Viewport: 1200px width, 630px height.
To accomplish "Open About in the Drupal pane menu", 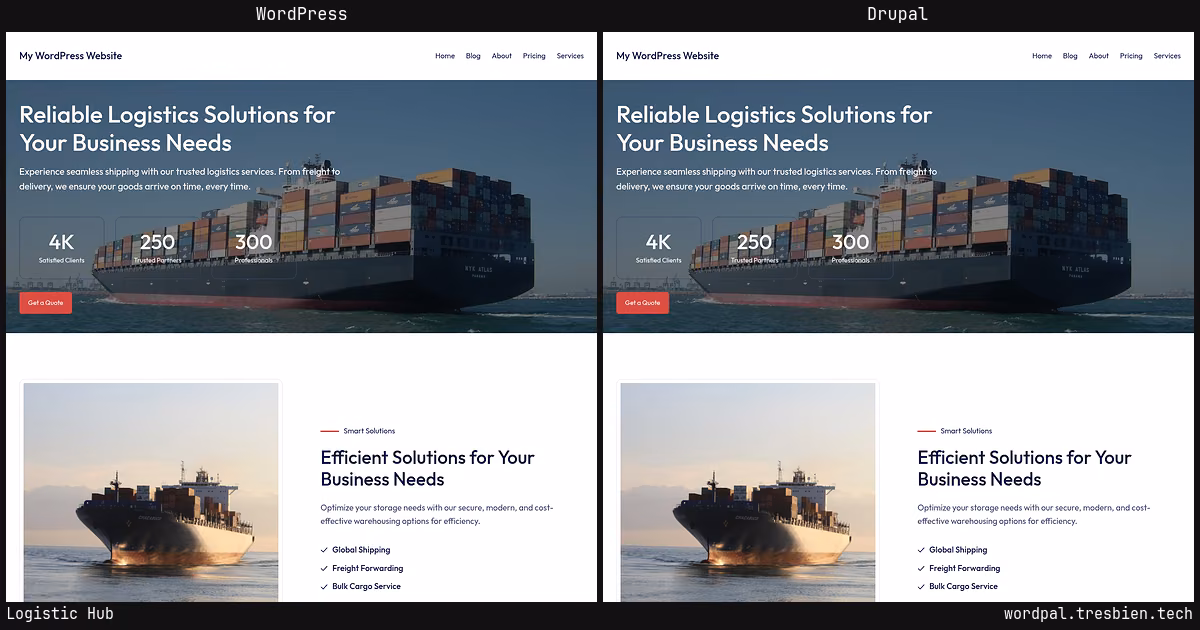I will (1099, 56).
